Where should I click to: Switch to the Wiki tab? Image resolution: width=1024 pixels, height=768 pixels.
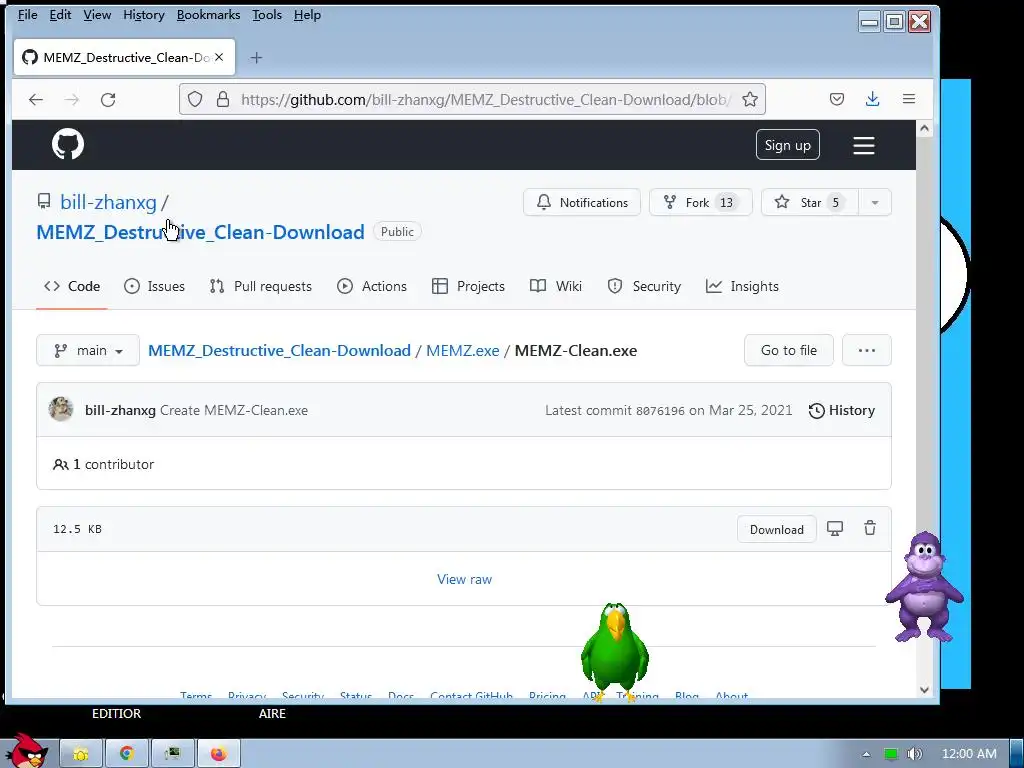coord(556,286)
